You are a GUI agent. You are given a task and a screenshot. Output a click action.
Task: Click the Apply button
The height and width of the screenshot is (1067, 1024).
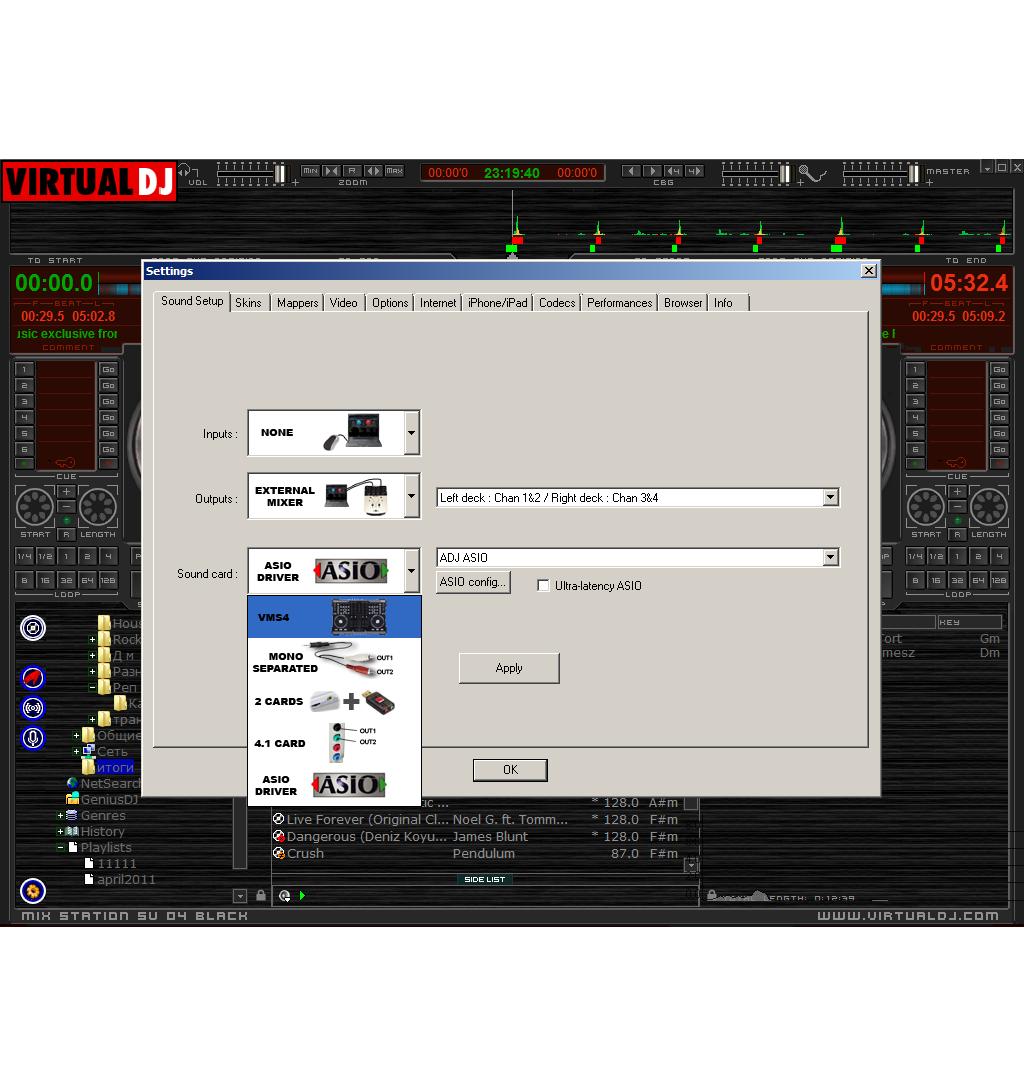(x=509, y=668)
